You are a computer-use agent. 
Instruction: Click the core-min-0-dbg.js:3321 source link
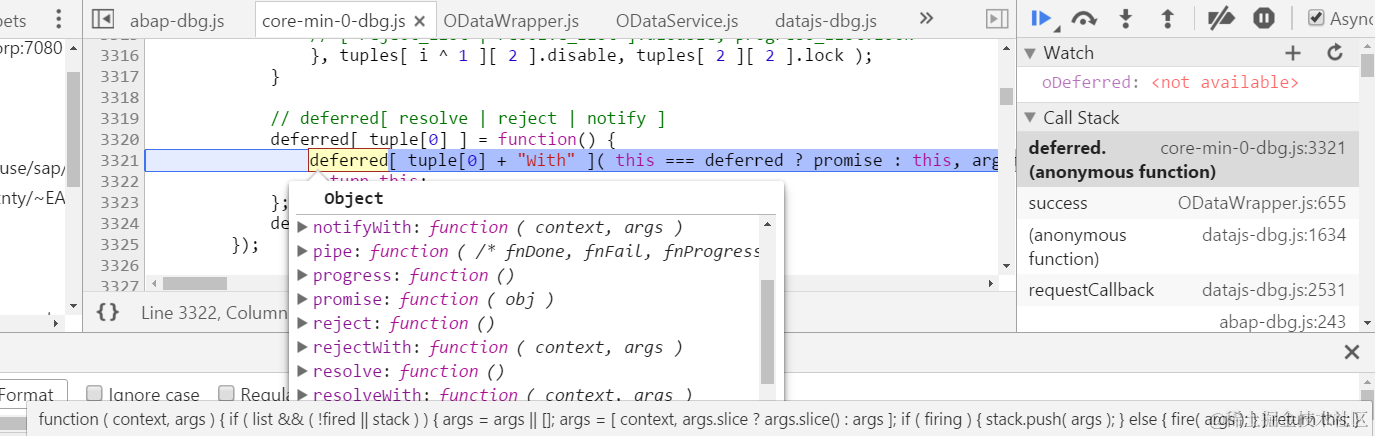1253,148
